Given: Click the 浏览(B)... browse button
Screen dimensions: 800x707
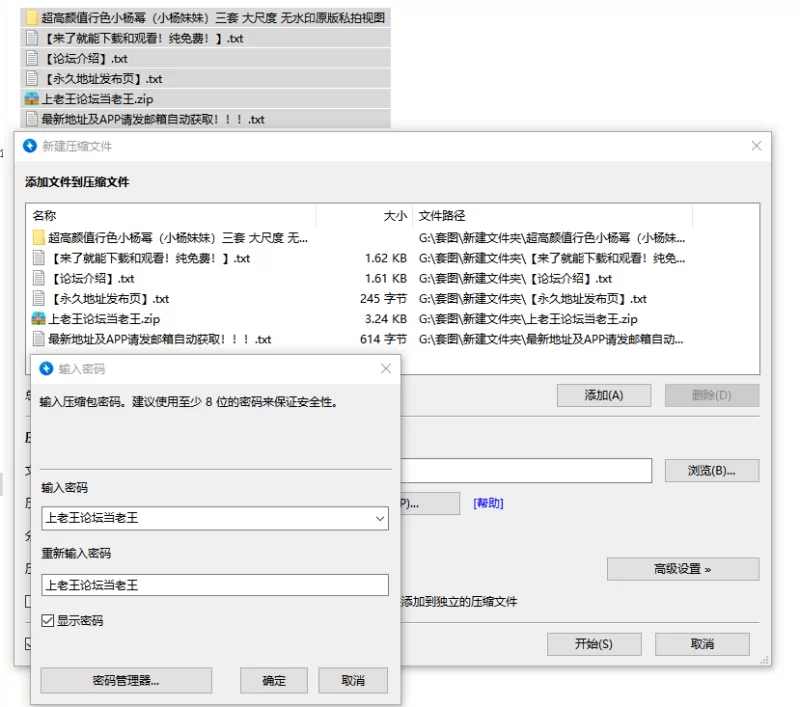Looking at the screenshot, I should [x=712, y=470].
